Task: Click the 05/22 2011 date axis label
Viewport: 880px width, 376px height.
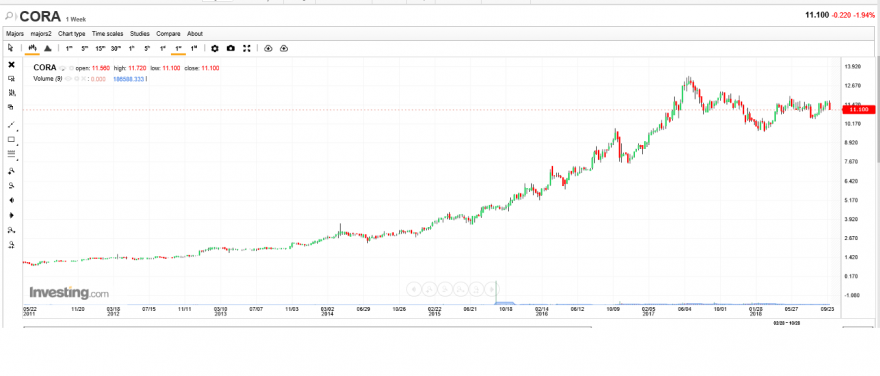Action: pos(29,311)
